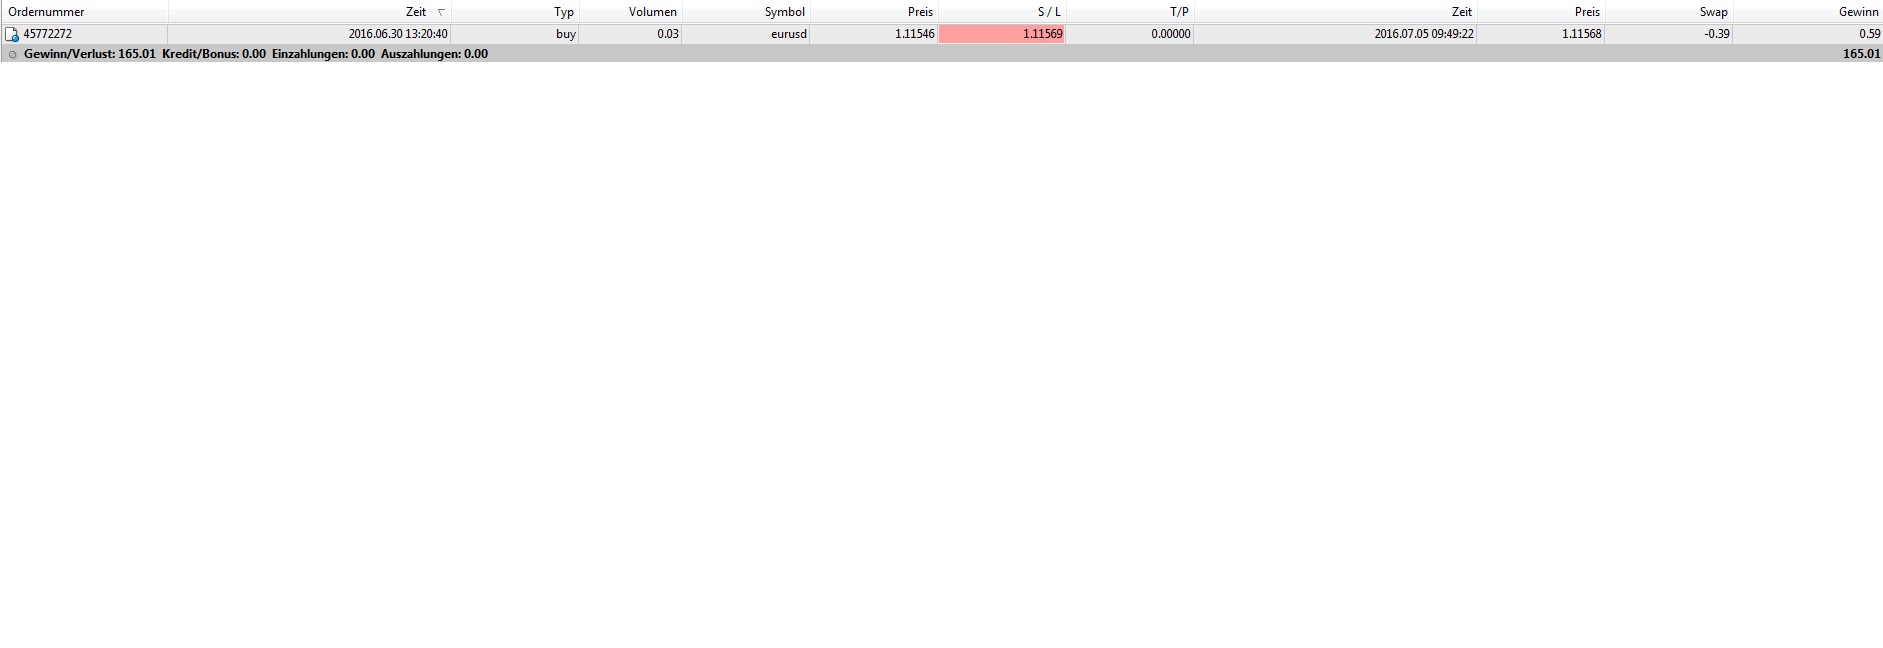This screenshot has height=648, width=1883.
Task: Click the order document icon beside 45772272
Action: pyautogui.click(x=12, y=34)
